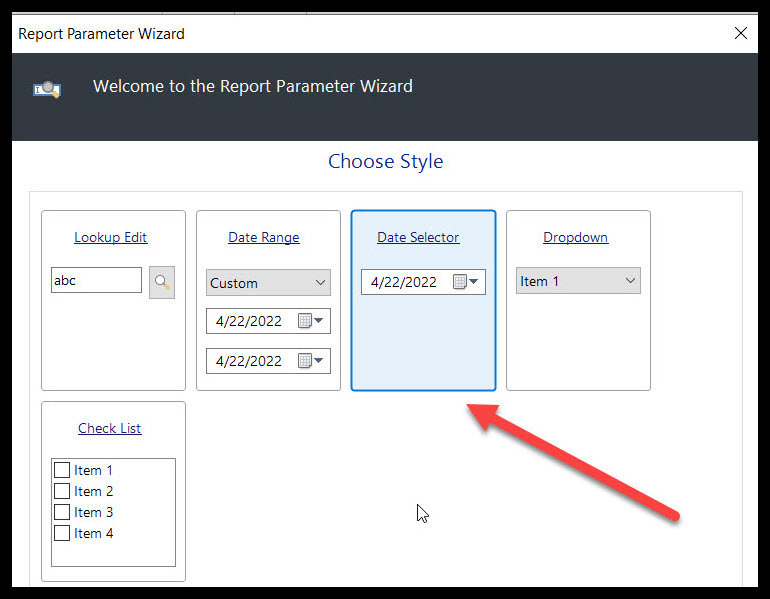Viewport: 770px width, 599px height.
Task: Select the Lookup Edit style link
Action: click(x=111, y=237)
